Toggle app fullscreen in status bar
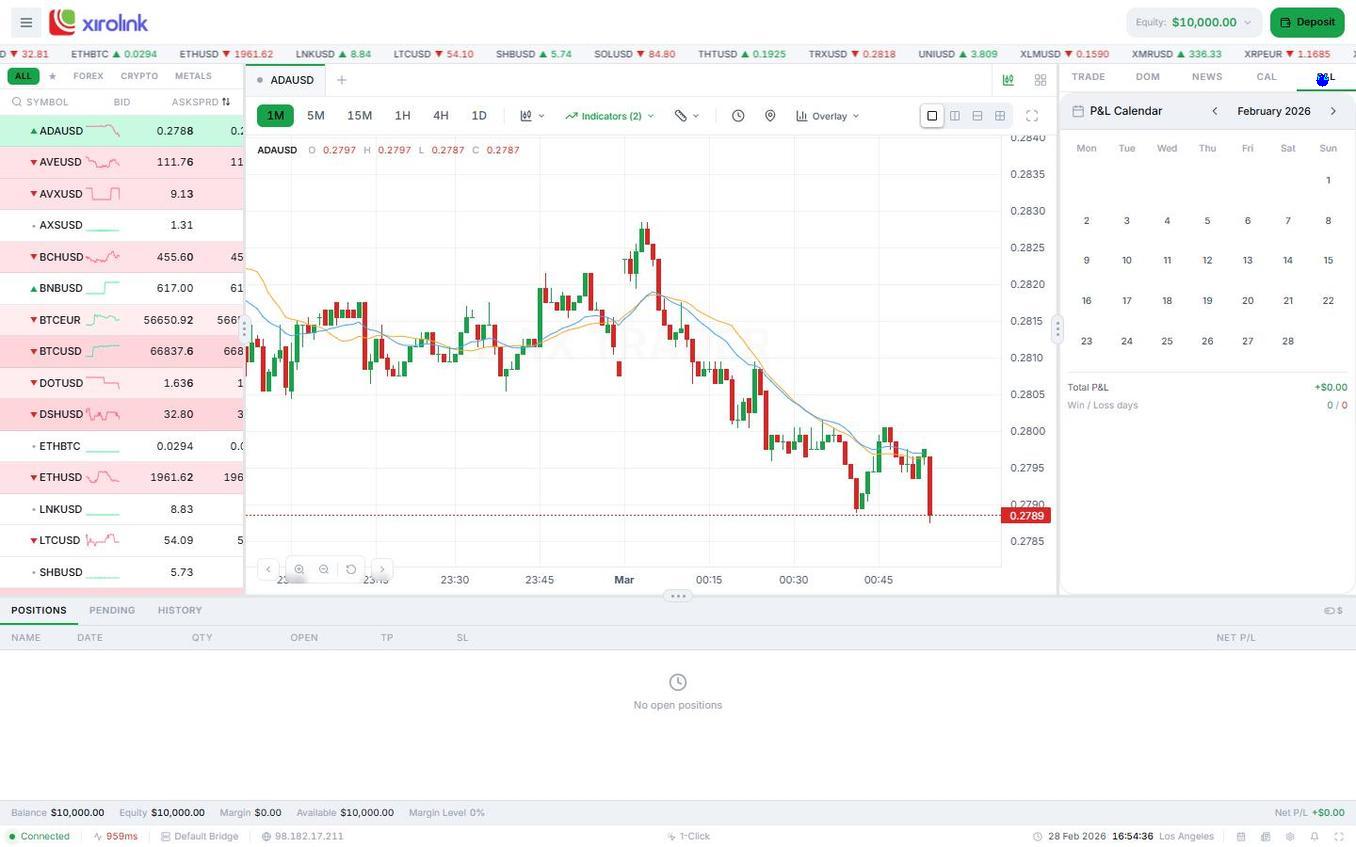This screenshot has width=1356, height=847. point(1339,837)
